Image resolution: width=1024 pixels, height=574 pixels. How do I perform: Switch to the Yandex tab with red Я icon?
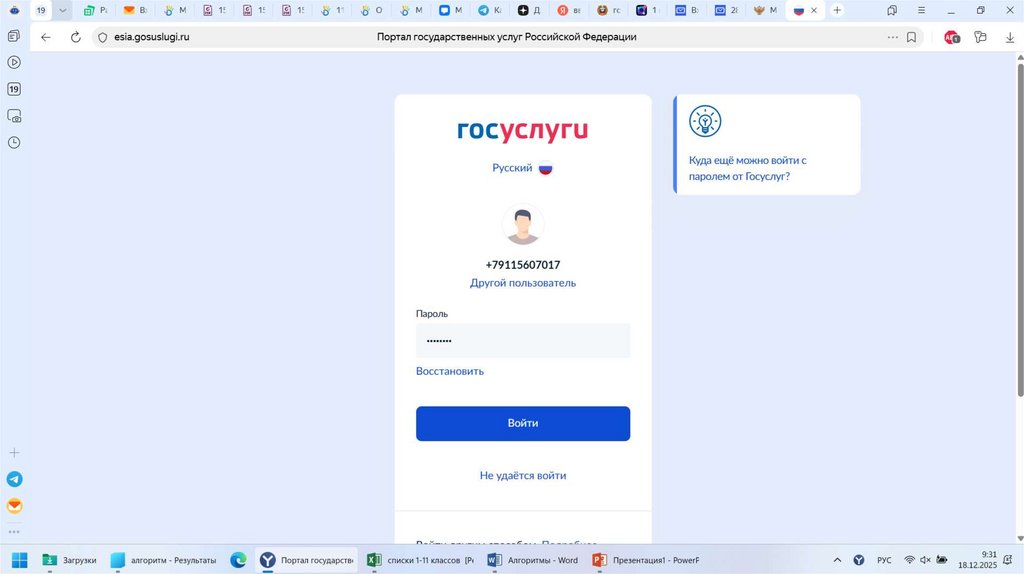[568, 10]
